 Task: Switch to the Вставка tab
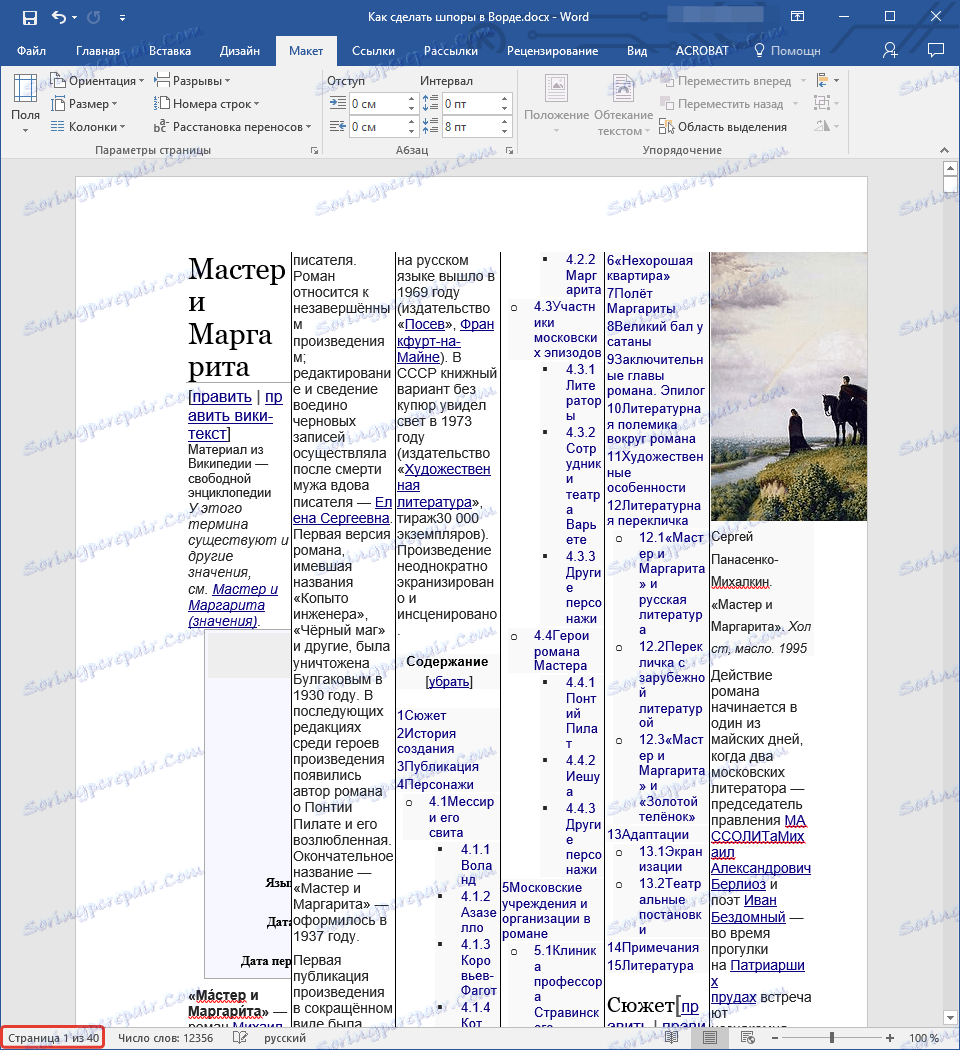click(170, 51)
